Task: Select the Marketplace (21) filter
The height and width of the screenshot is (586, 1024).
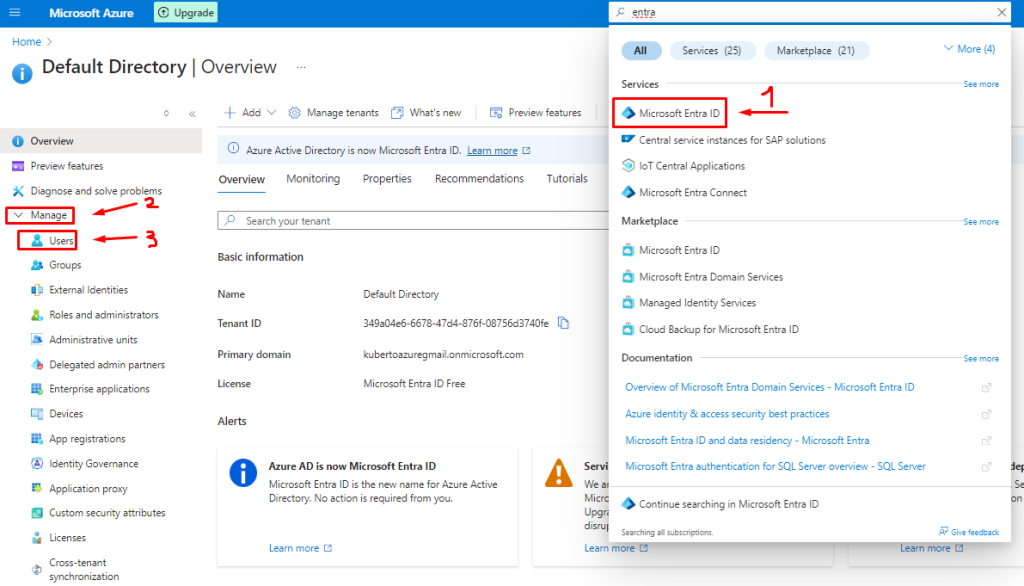Action: 816,50
